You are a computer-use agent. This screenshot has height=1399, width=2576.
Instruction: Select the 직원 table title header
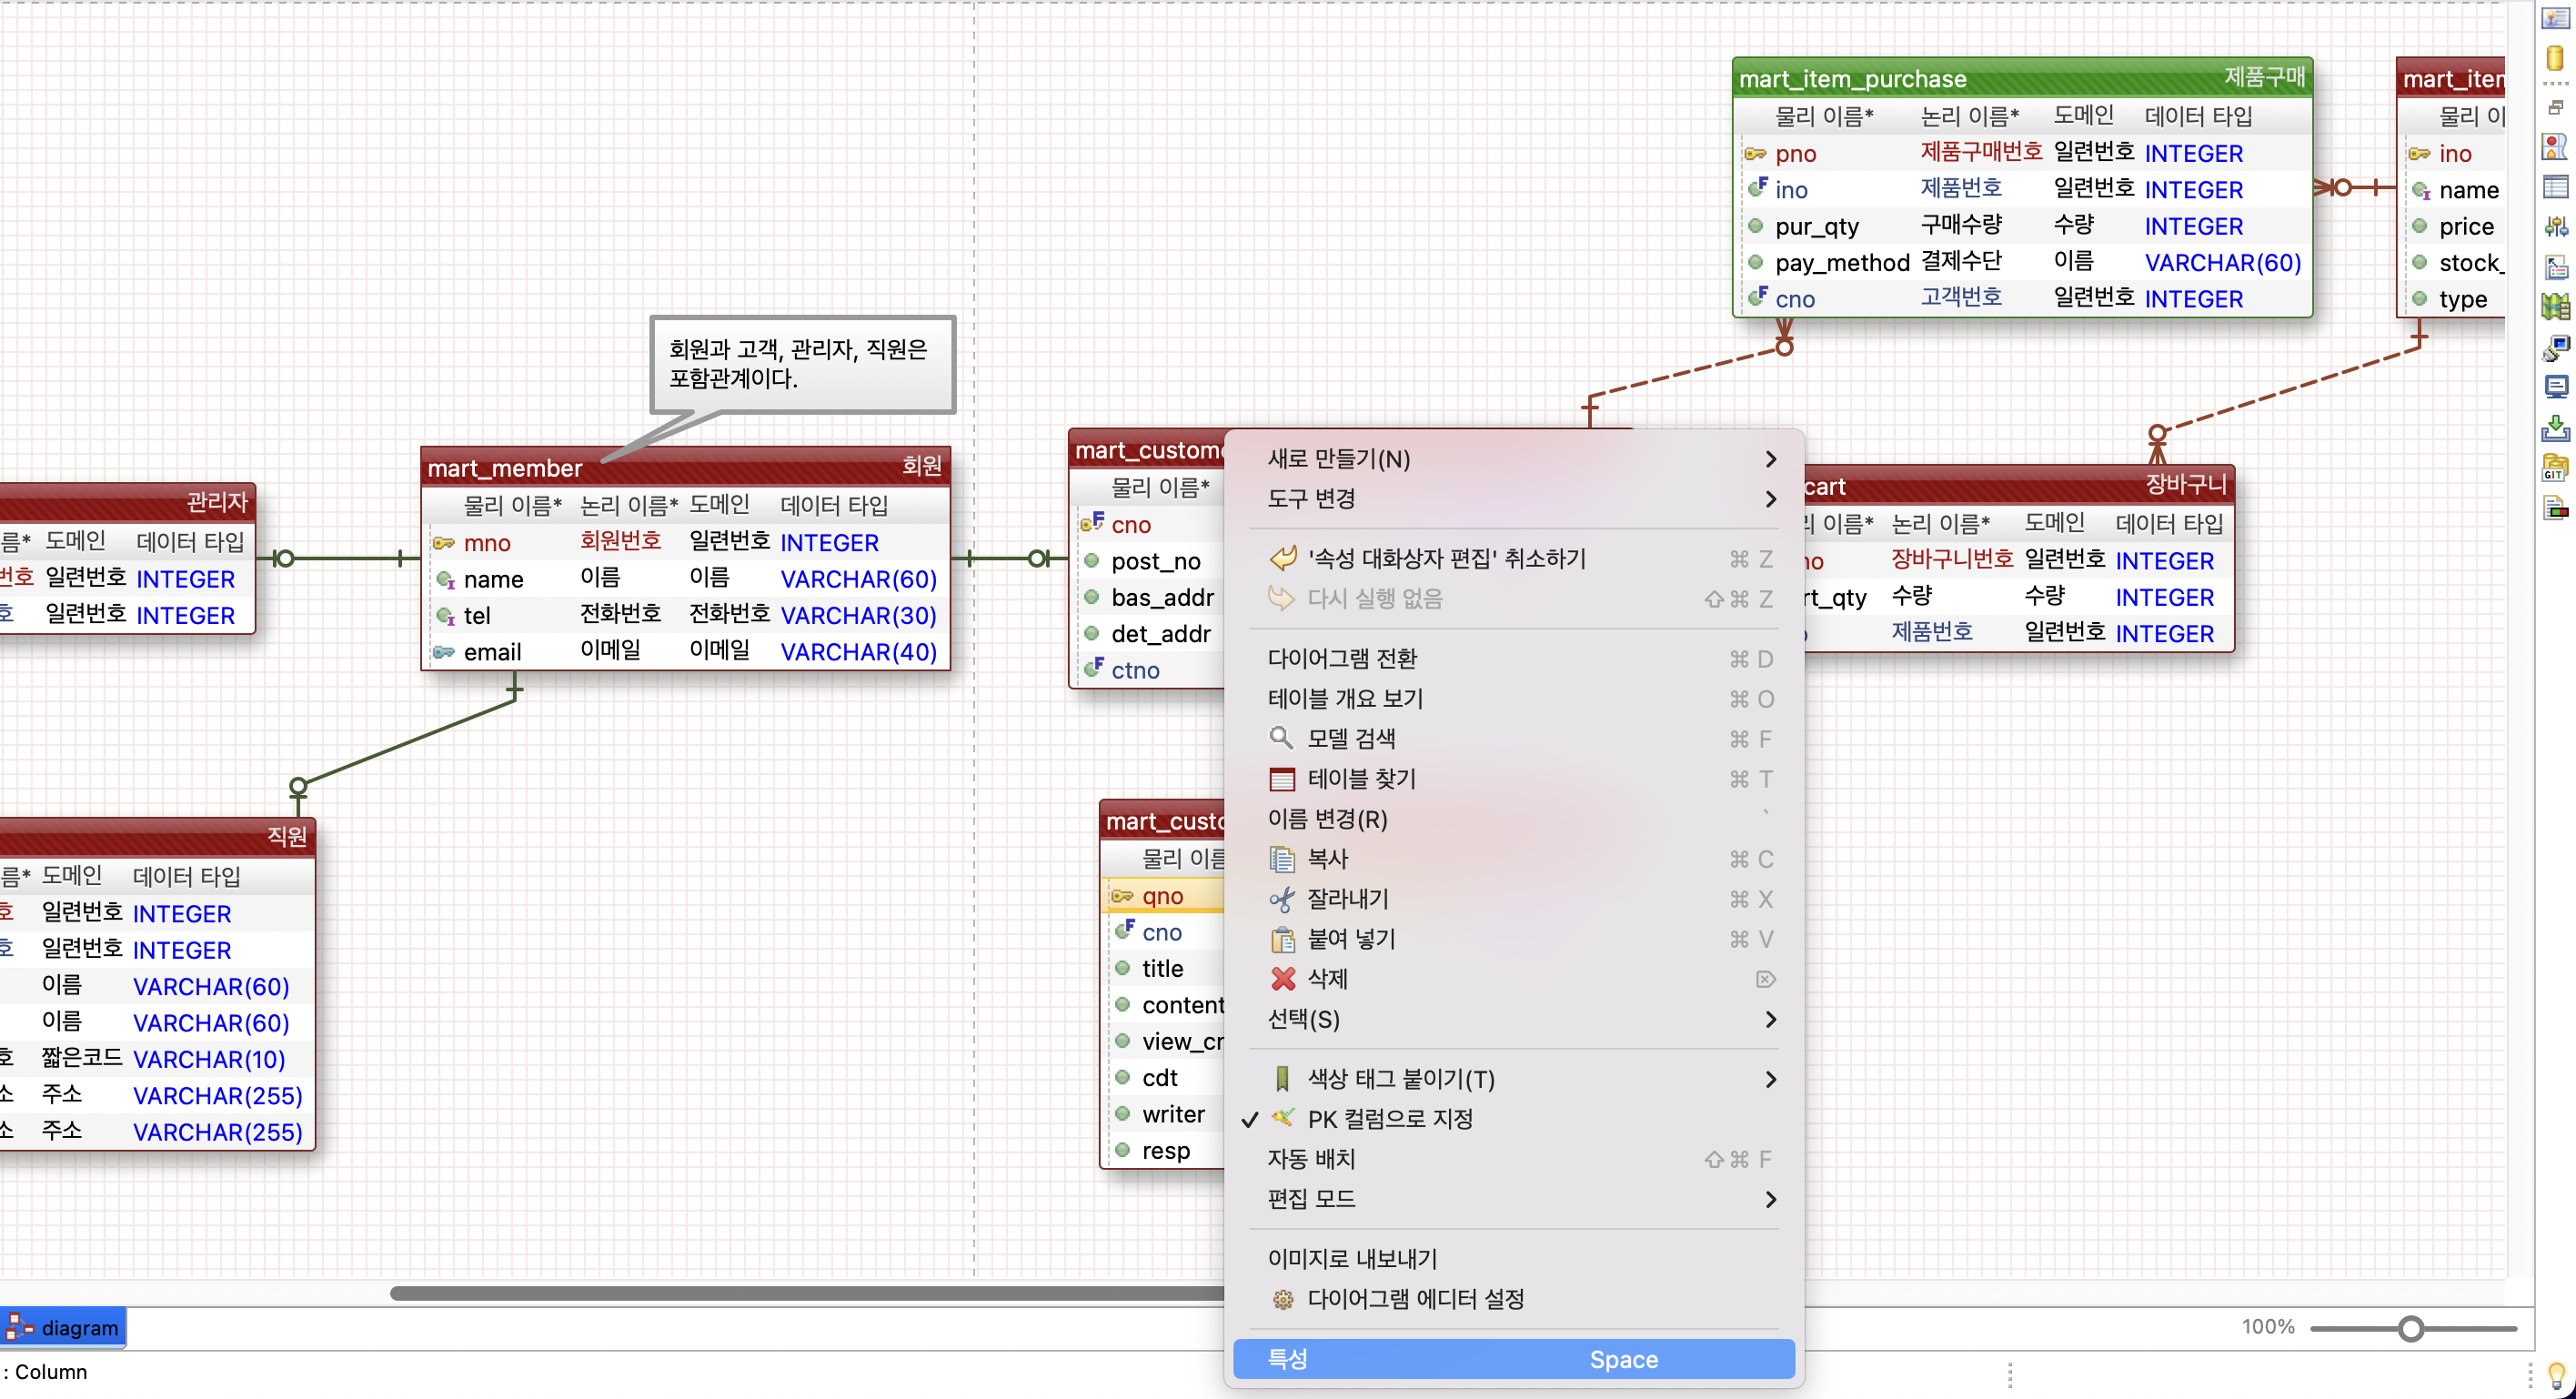(x=157, y=837)
